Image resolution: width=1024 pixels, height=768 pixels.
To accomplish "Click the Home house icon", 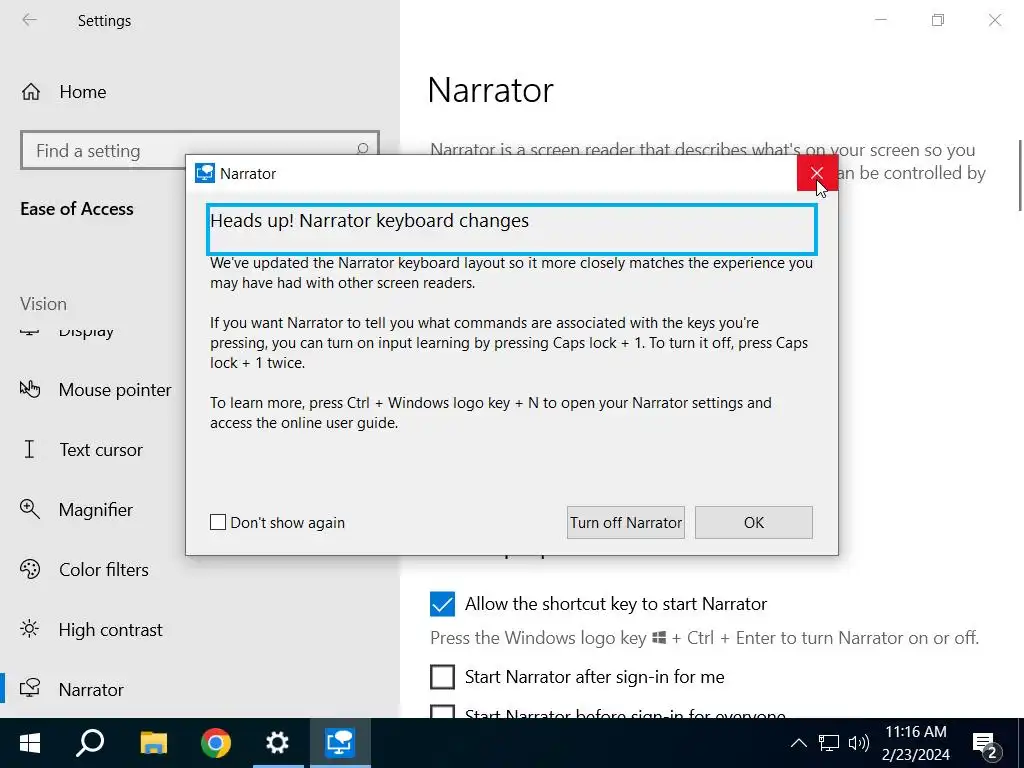I will coord(31,92).
